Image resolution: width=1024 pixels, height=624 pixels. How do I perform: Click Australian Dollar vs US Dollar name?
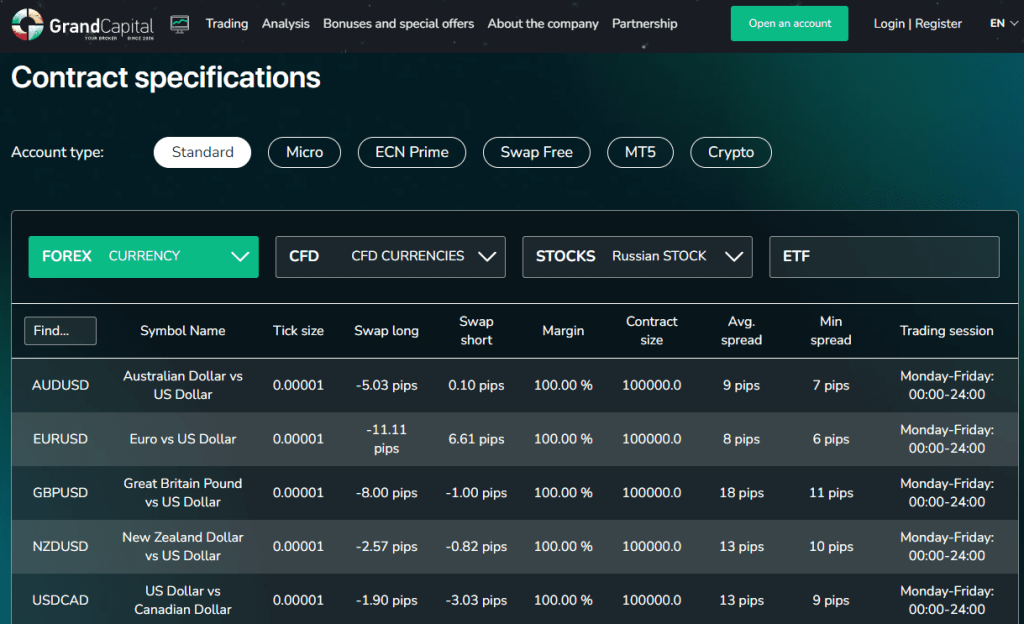tap(183, 385)
